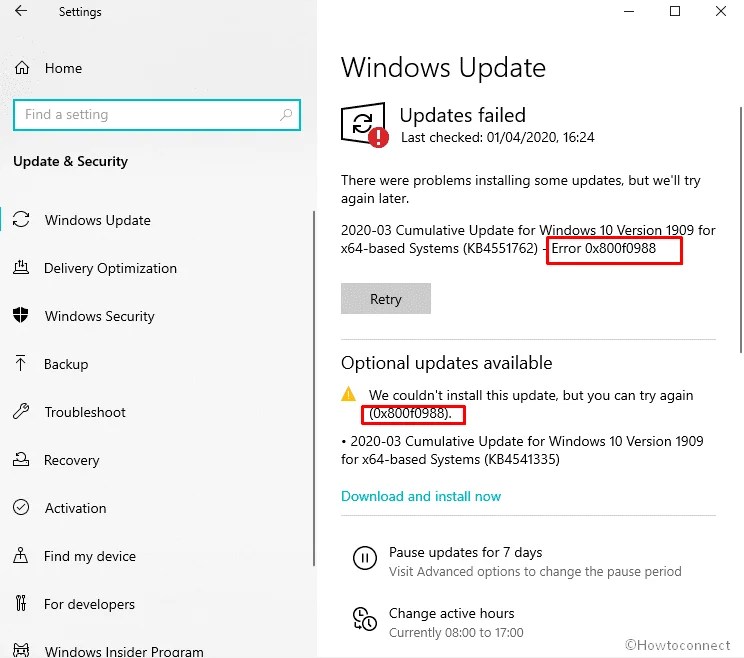Image resolution: width=744 pixels, height=658 pixels.
Task: Open Delivery Optimization settings
Action: coord(110,268)
